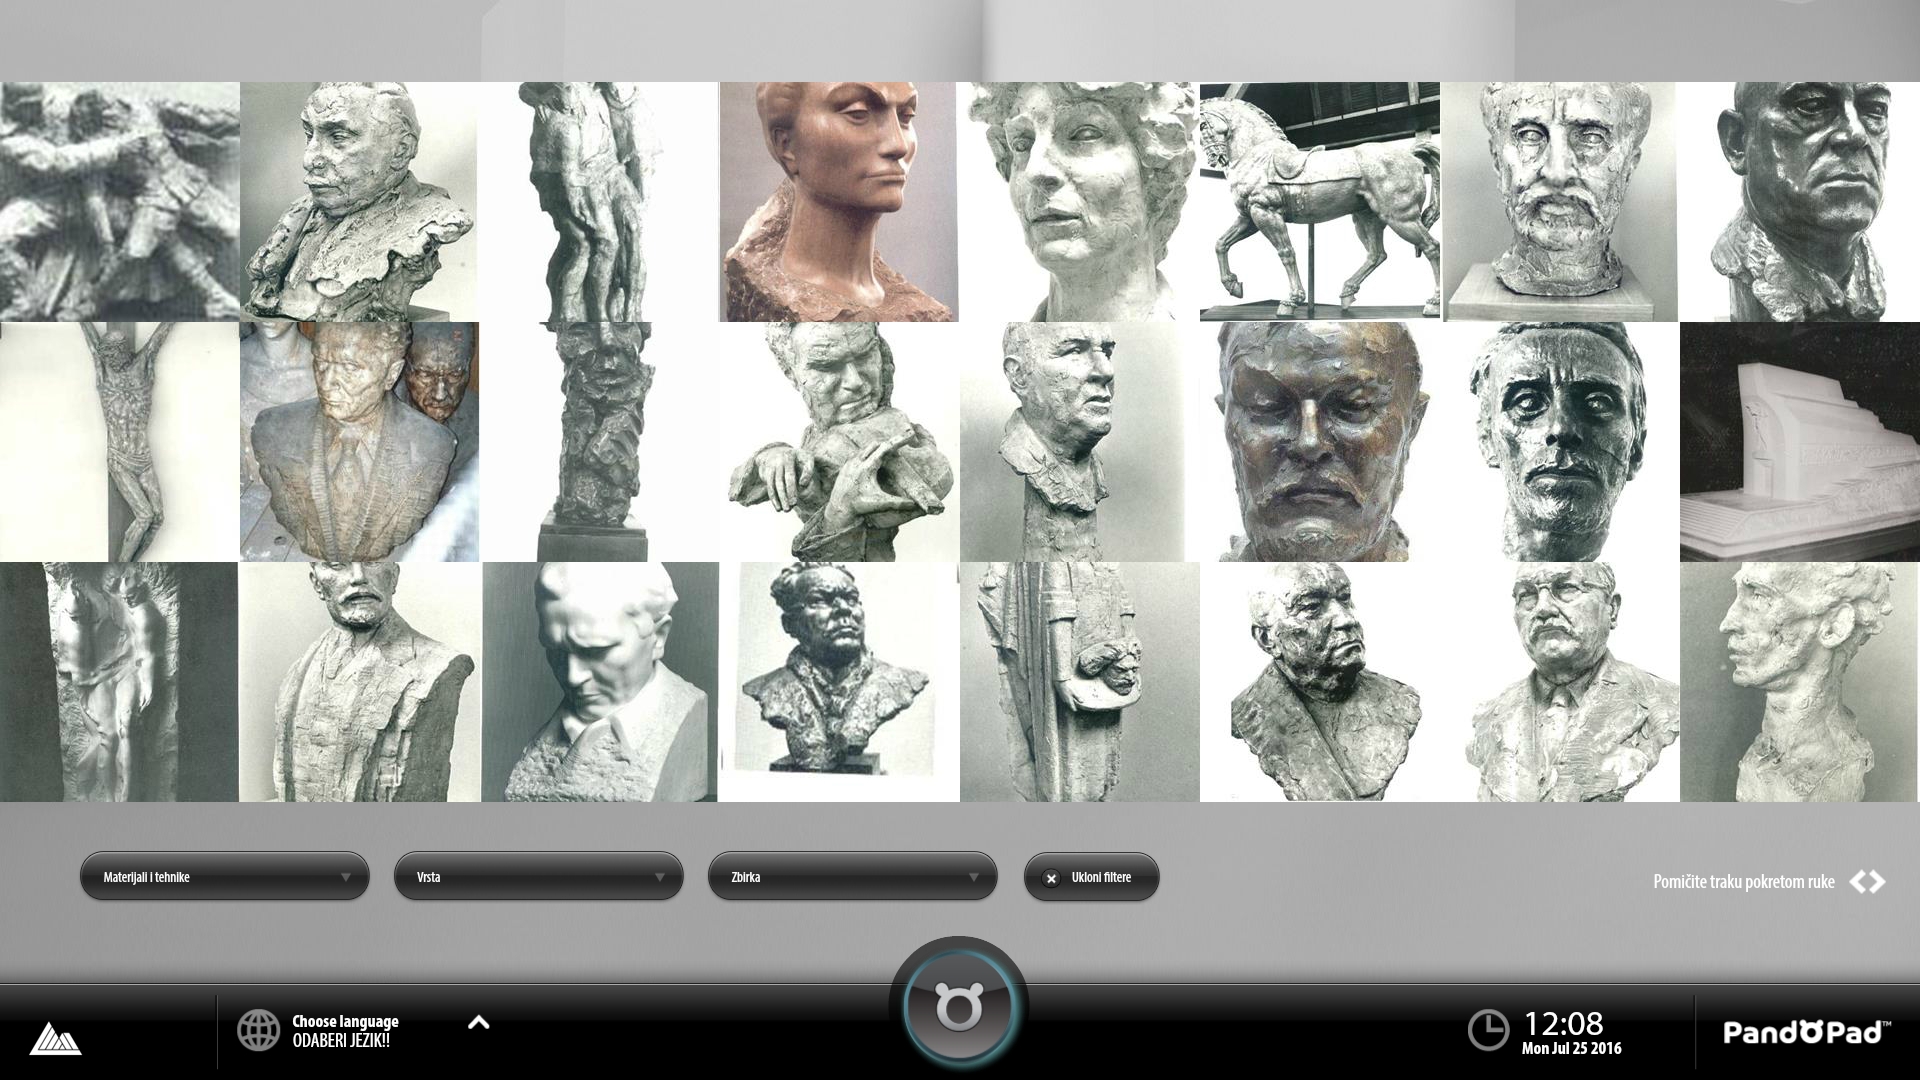
Task: Click the X icon in Ukloni filtere
Action: [x=1050, y=878]
